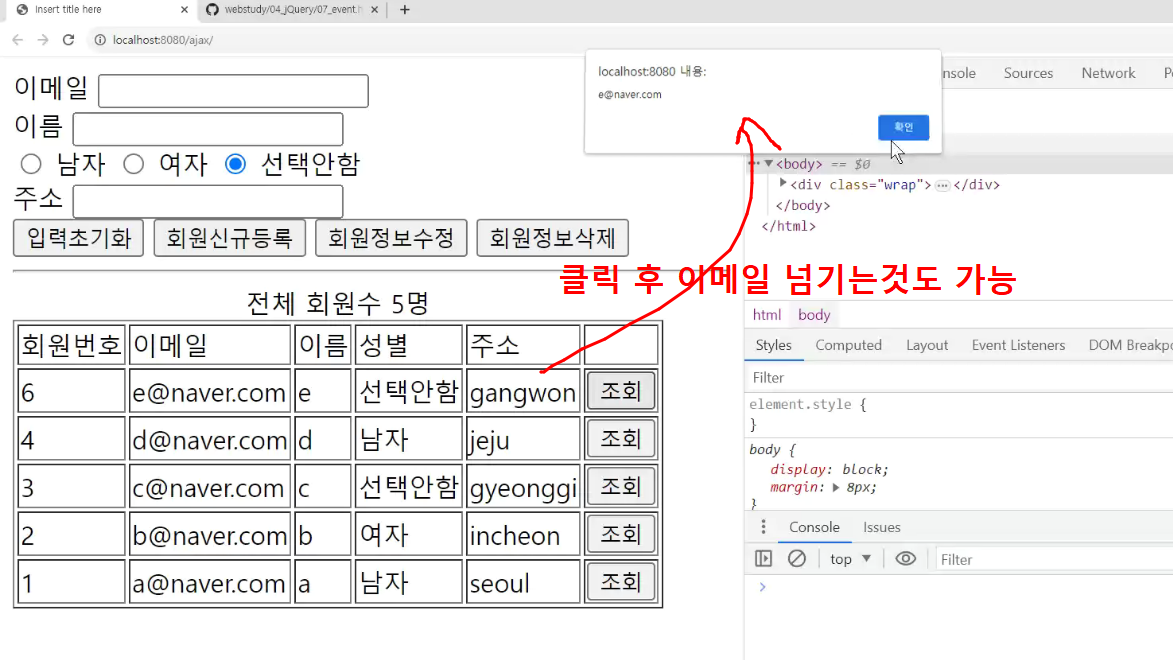Image resolution: width=1173 pixels, height=660 pixels.
Task: Click the incheon address cell
Action: tap(523, 535)
